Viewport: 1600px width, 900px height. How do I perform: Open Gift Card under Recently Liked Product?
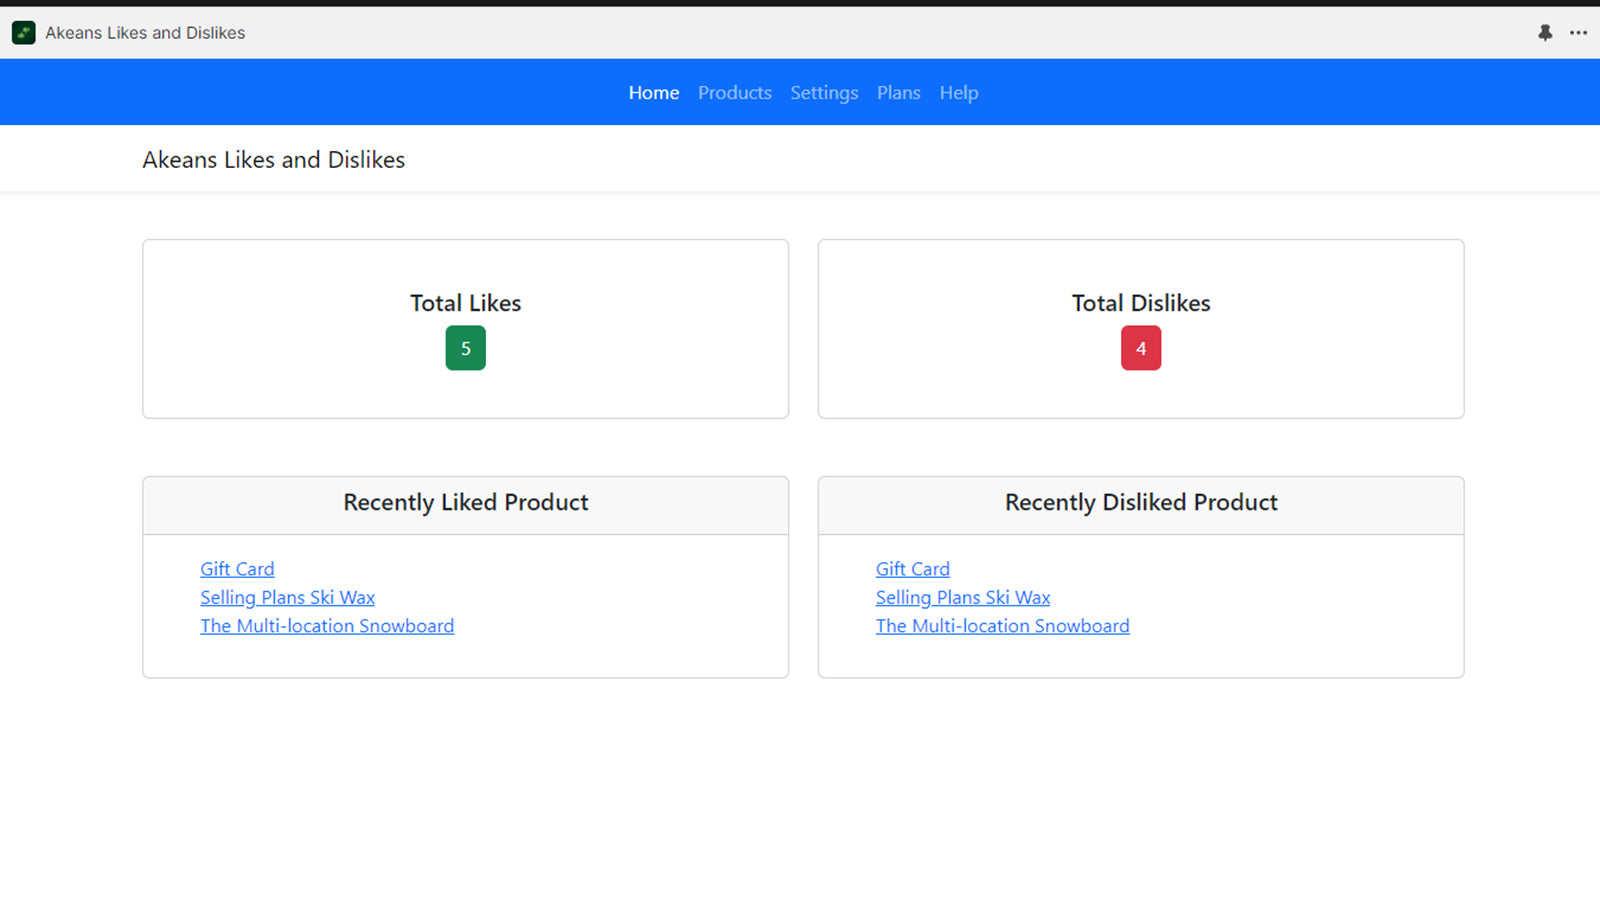(237, 569)
